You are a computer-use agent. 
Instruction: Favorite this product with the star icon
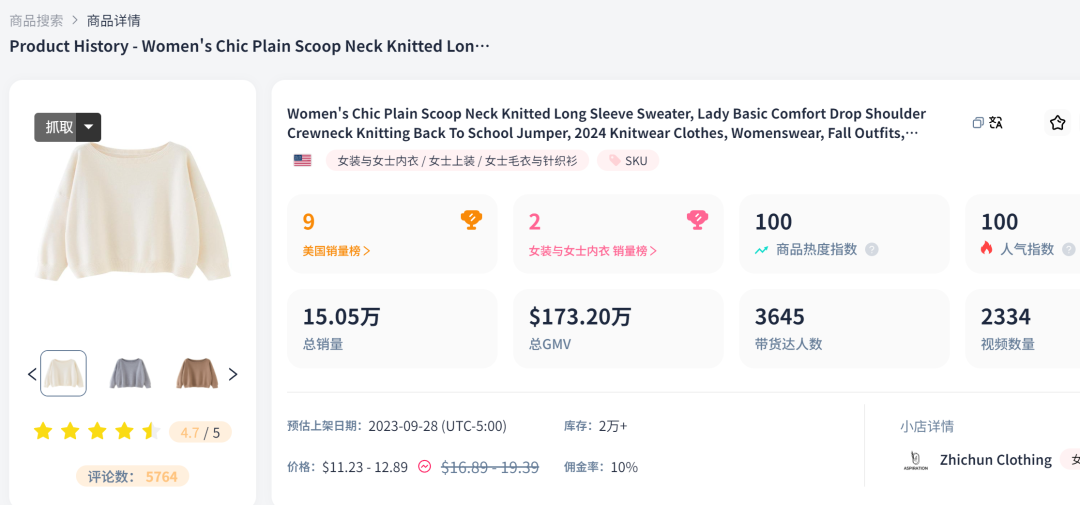coord(1057,123)
